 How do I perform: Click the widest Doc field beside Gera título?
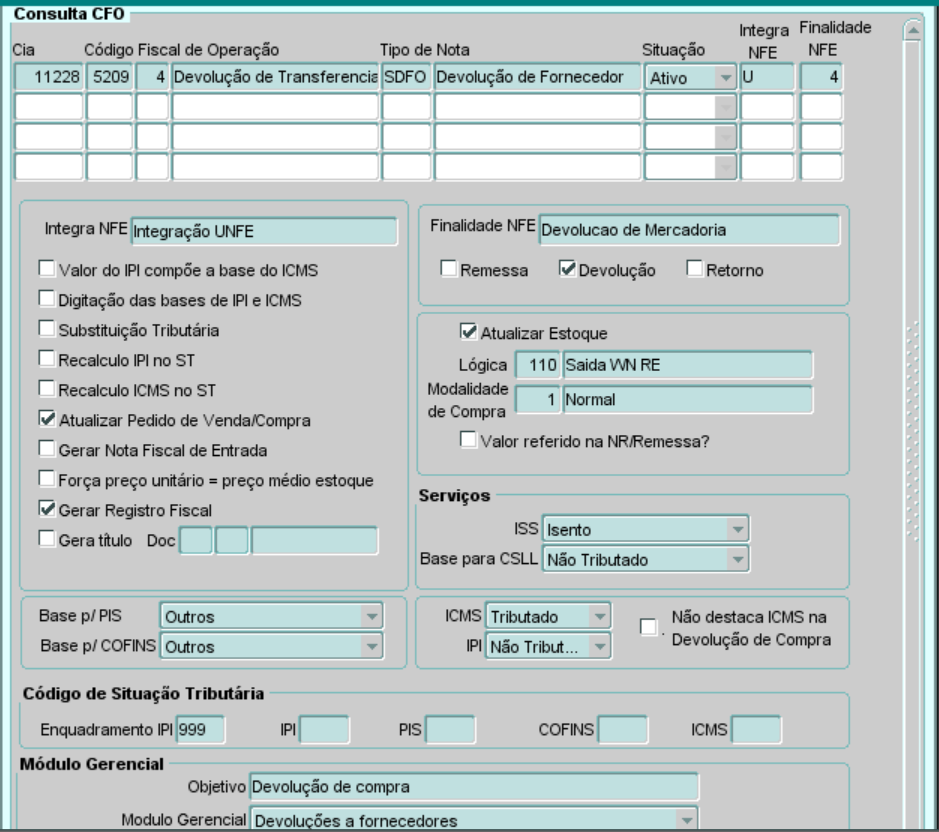[x=314, y=540]
